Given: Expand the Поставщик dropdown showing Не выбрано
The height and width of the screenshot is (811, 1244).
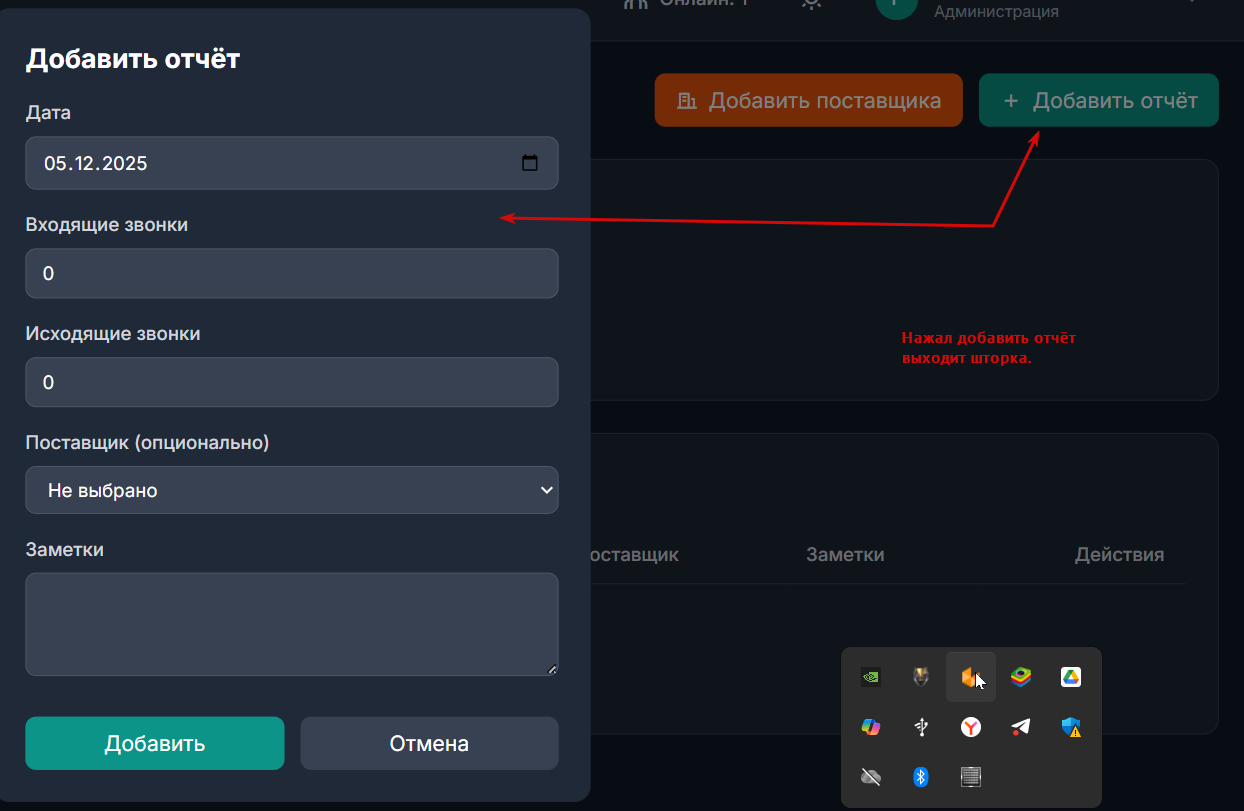Looking at the screenshot, I should click(x=292, y=490).
